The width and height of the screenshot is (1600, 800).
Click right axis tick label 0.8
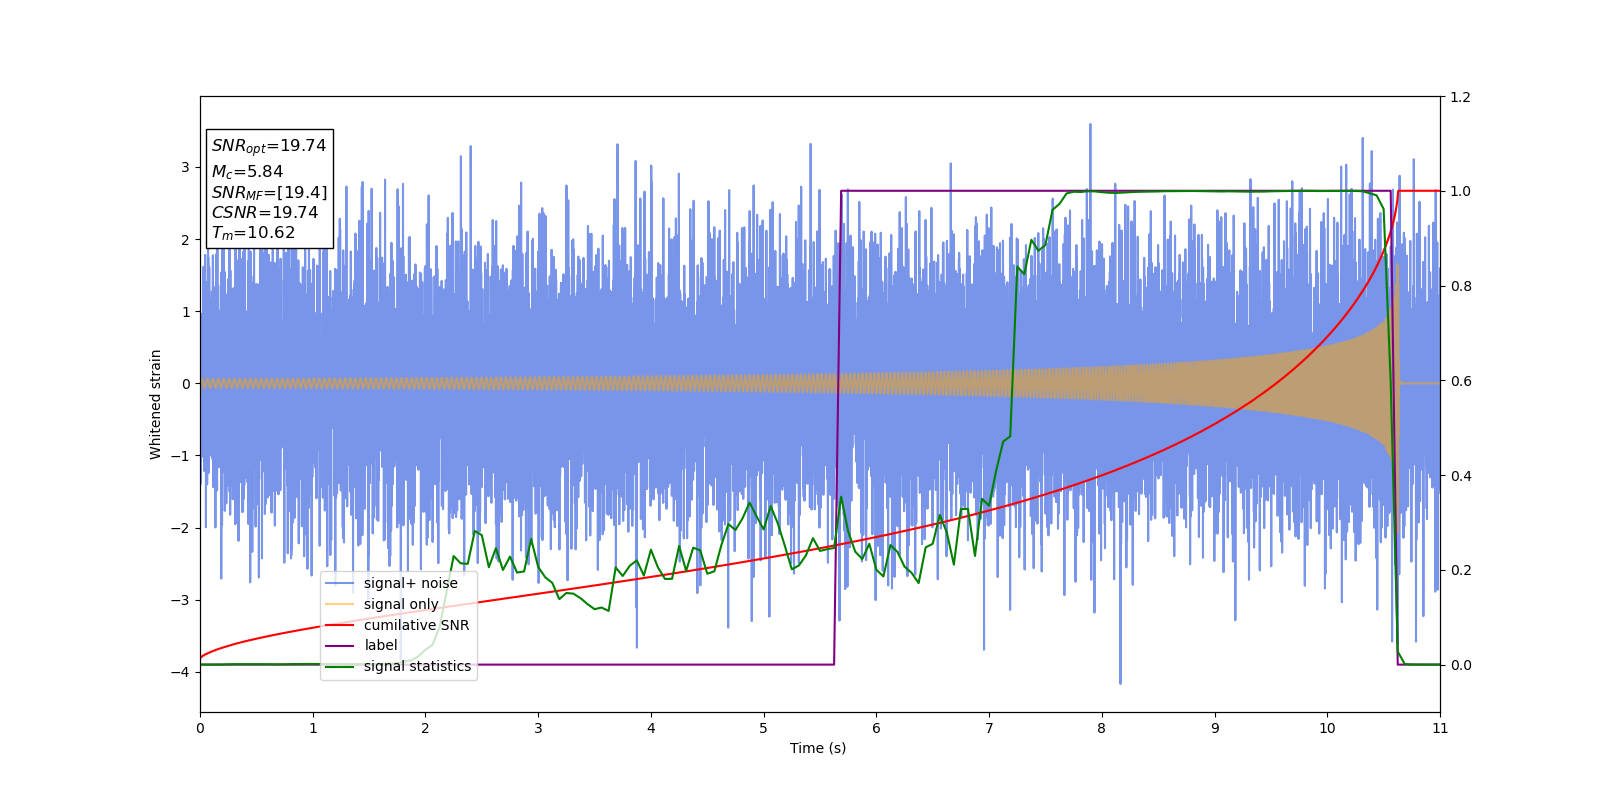tap(1460, 286)
